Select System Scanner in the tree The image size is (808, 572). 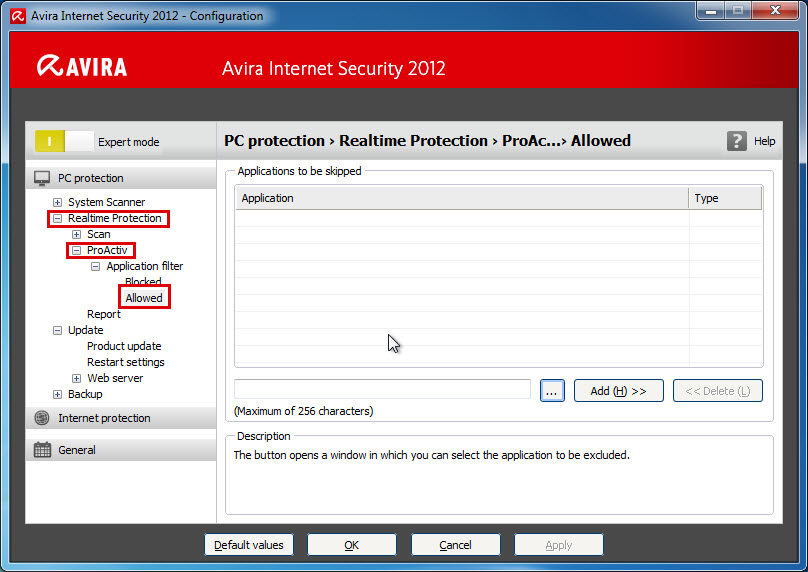106,202
